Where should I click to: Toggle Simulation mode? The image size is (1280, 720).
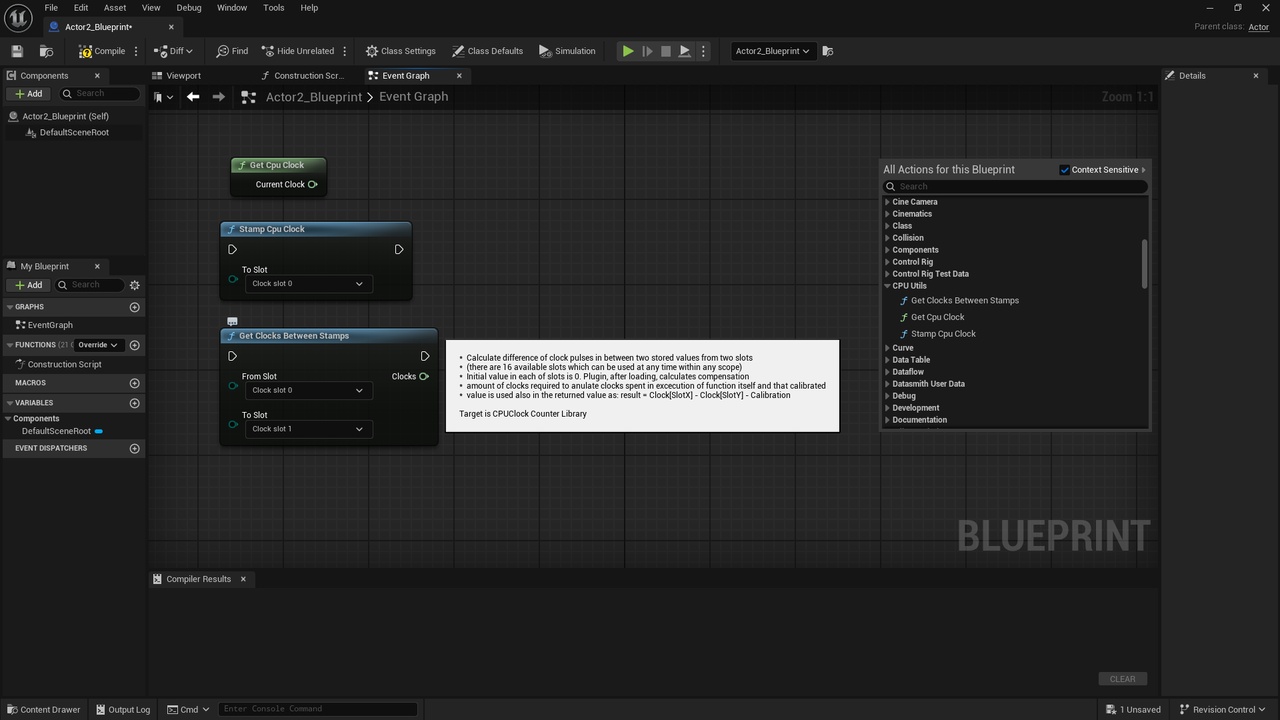[x=567, y=51]
